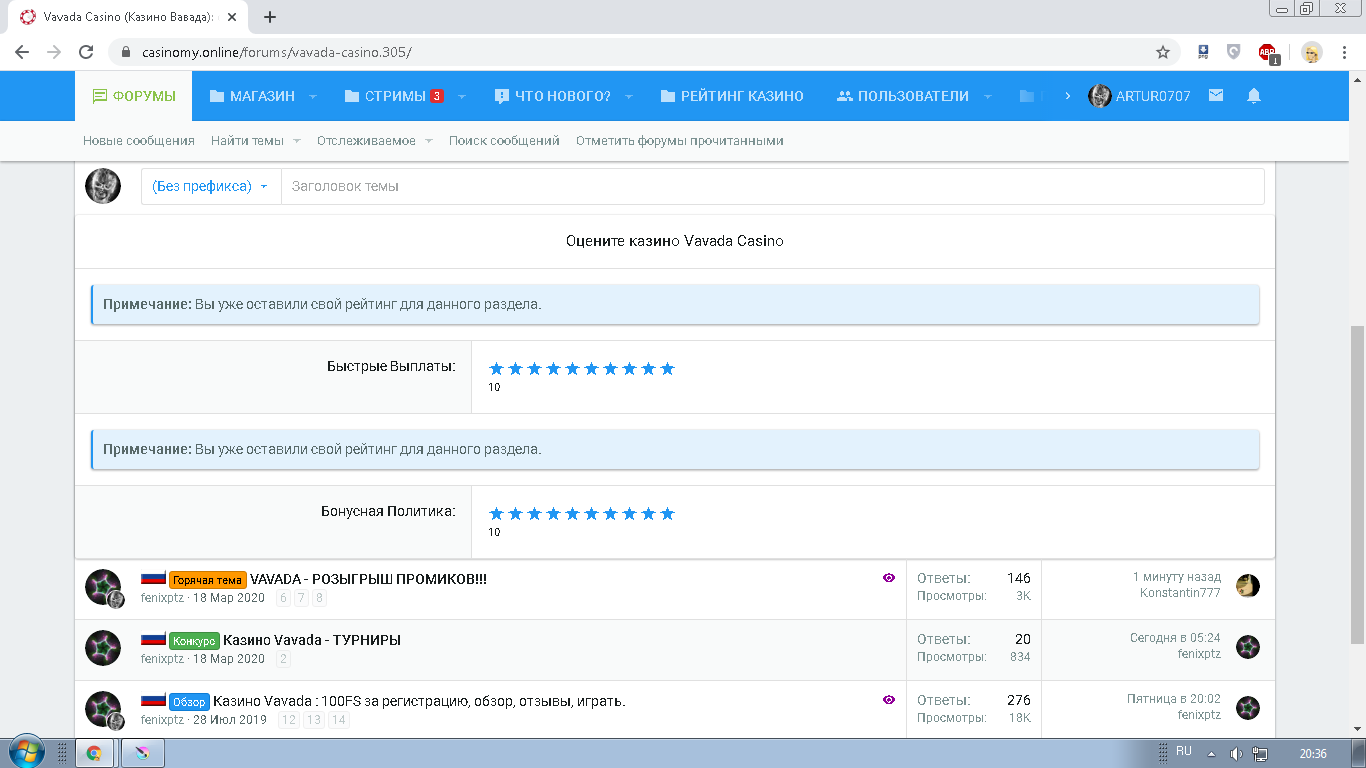Click second pinned app icon in taskbar

(x=142, y=753)
